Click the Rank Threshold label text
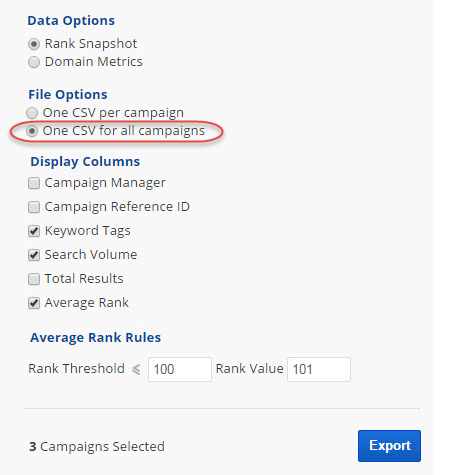 click(76, 369)
